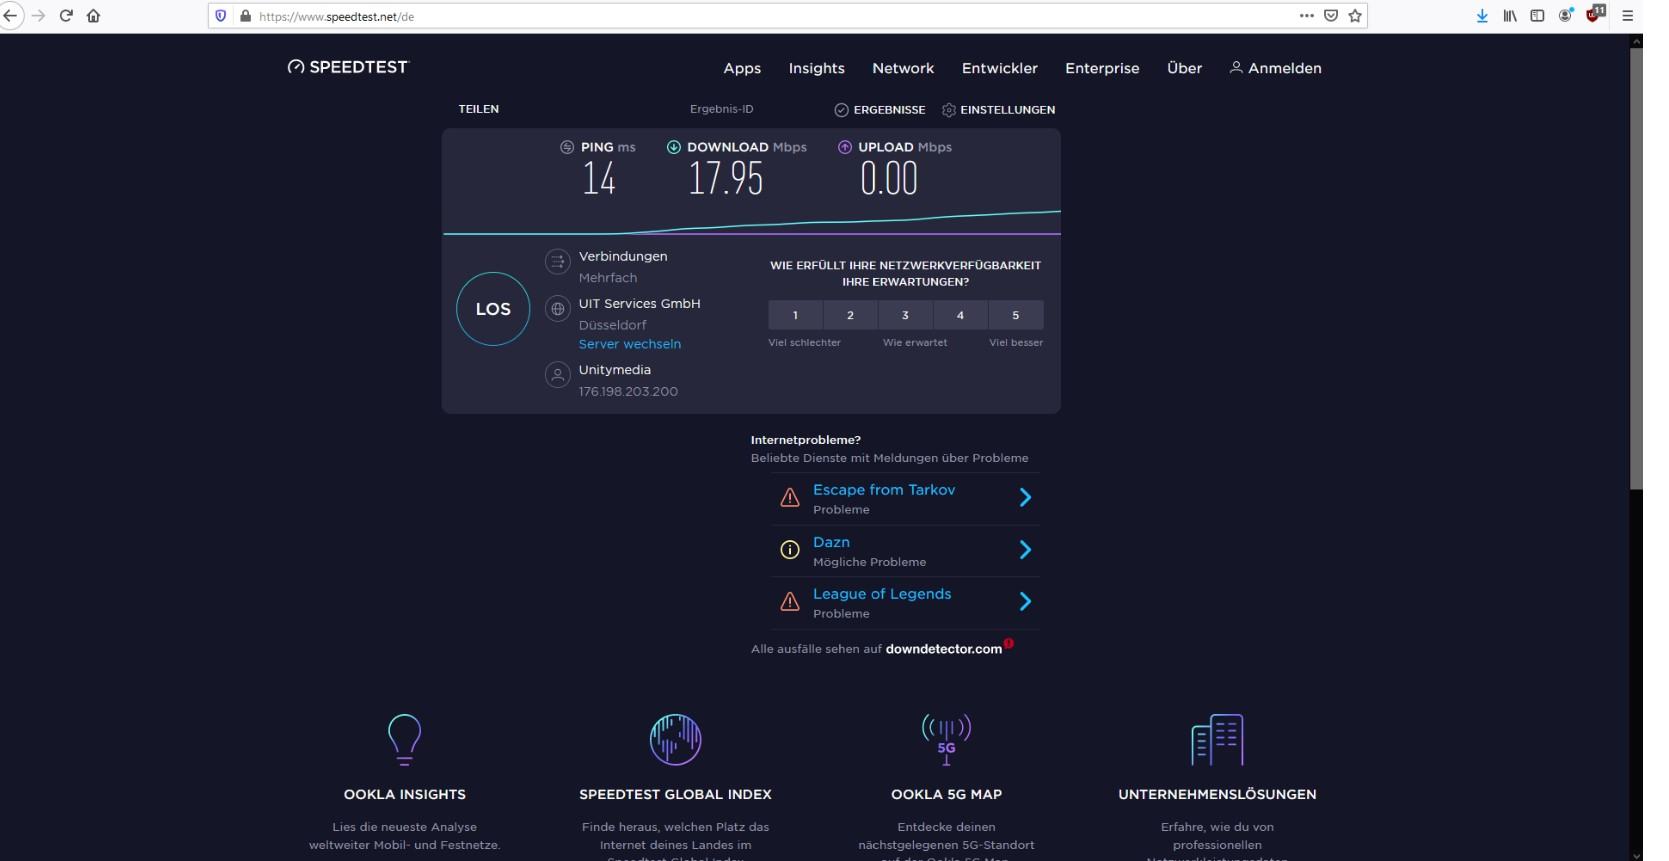Viewport: 1669px width, 861px height.
Task: Rate network availability as 3
Action: tap(905, 315)
